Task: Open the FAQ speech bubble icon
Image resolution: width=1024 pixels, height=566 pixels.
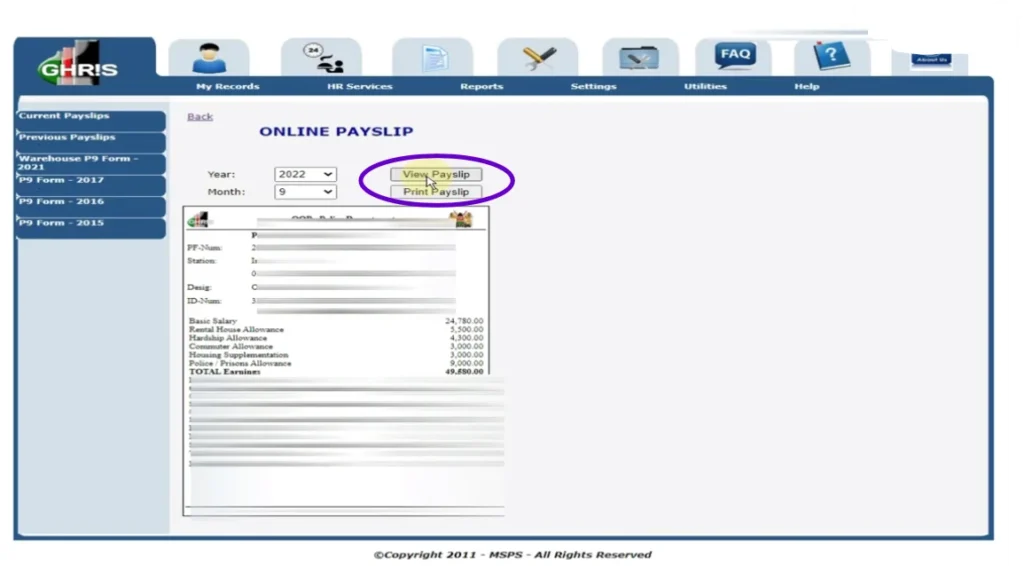Action: [735, 55]
